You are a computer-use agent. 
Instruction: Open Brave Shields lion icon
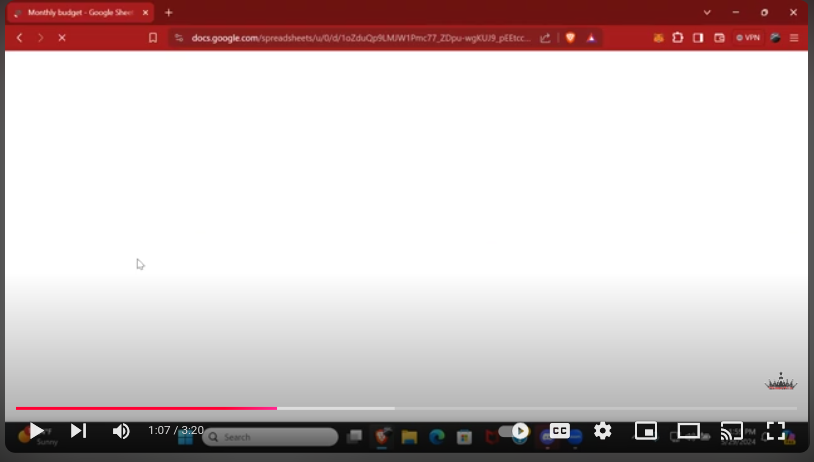[570, 38]
